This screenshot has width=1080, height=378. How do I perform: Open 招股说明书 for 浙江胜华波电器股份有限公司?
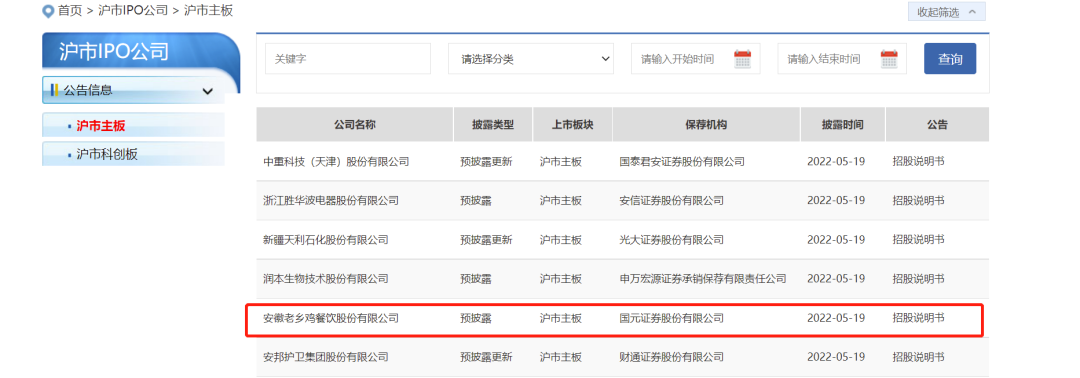coord(918,200)
